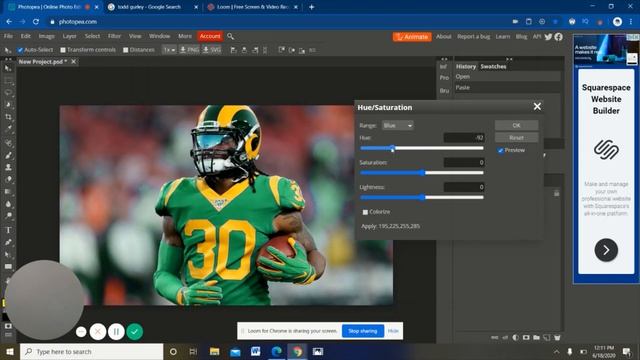Click the Saturation slider track
The image size is (640, 360).
(422, 173)
